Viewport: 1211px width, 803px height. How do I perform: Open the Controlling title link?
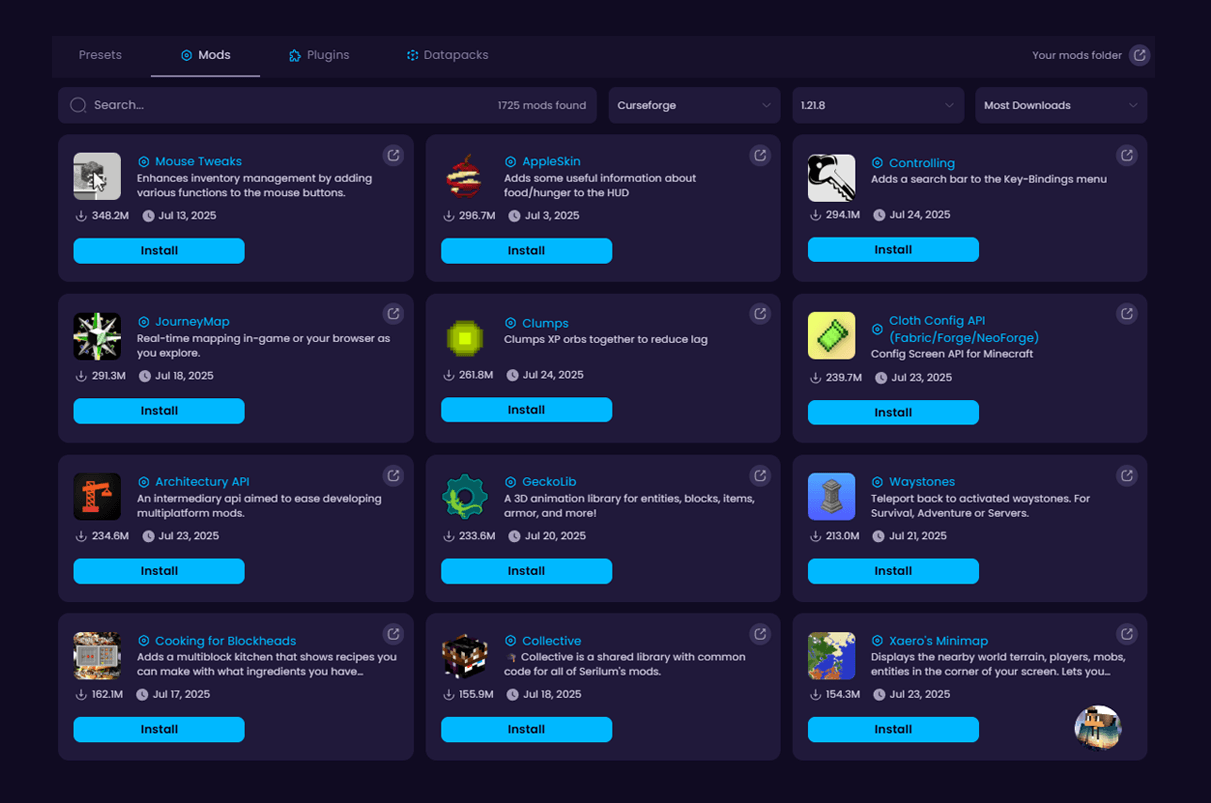pyautogui.click(x=922, y=163)
